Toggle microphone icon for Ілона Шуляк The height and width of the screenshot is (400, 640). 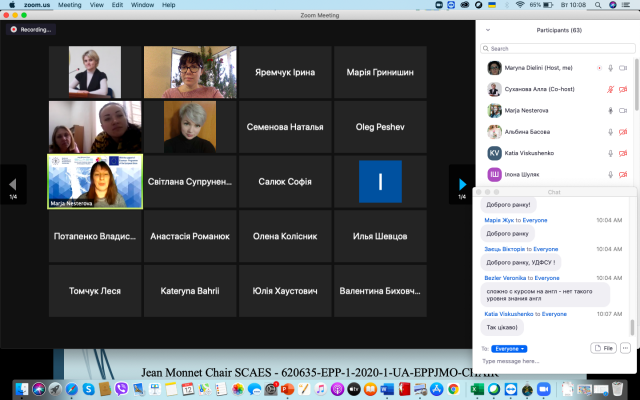pyautogui.click(x=610, y=174)
